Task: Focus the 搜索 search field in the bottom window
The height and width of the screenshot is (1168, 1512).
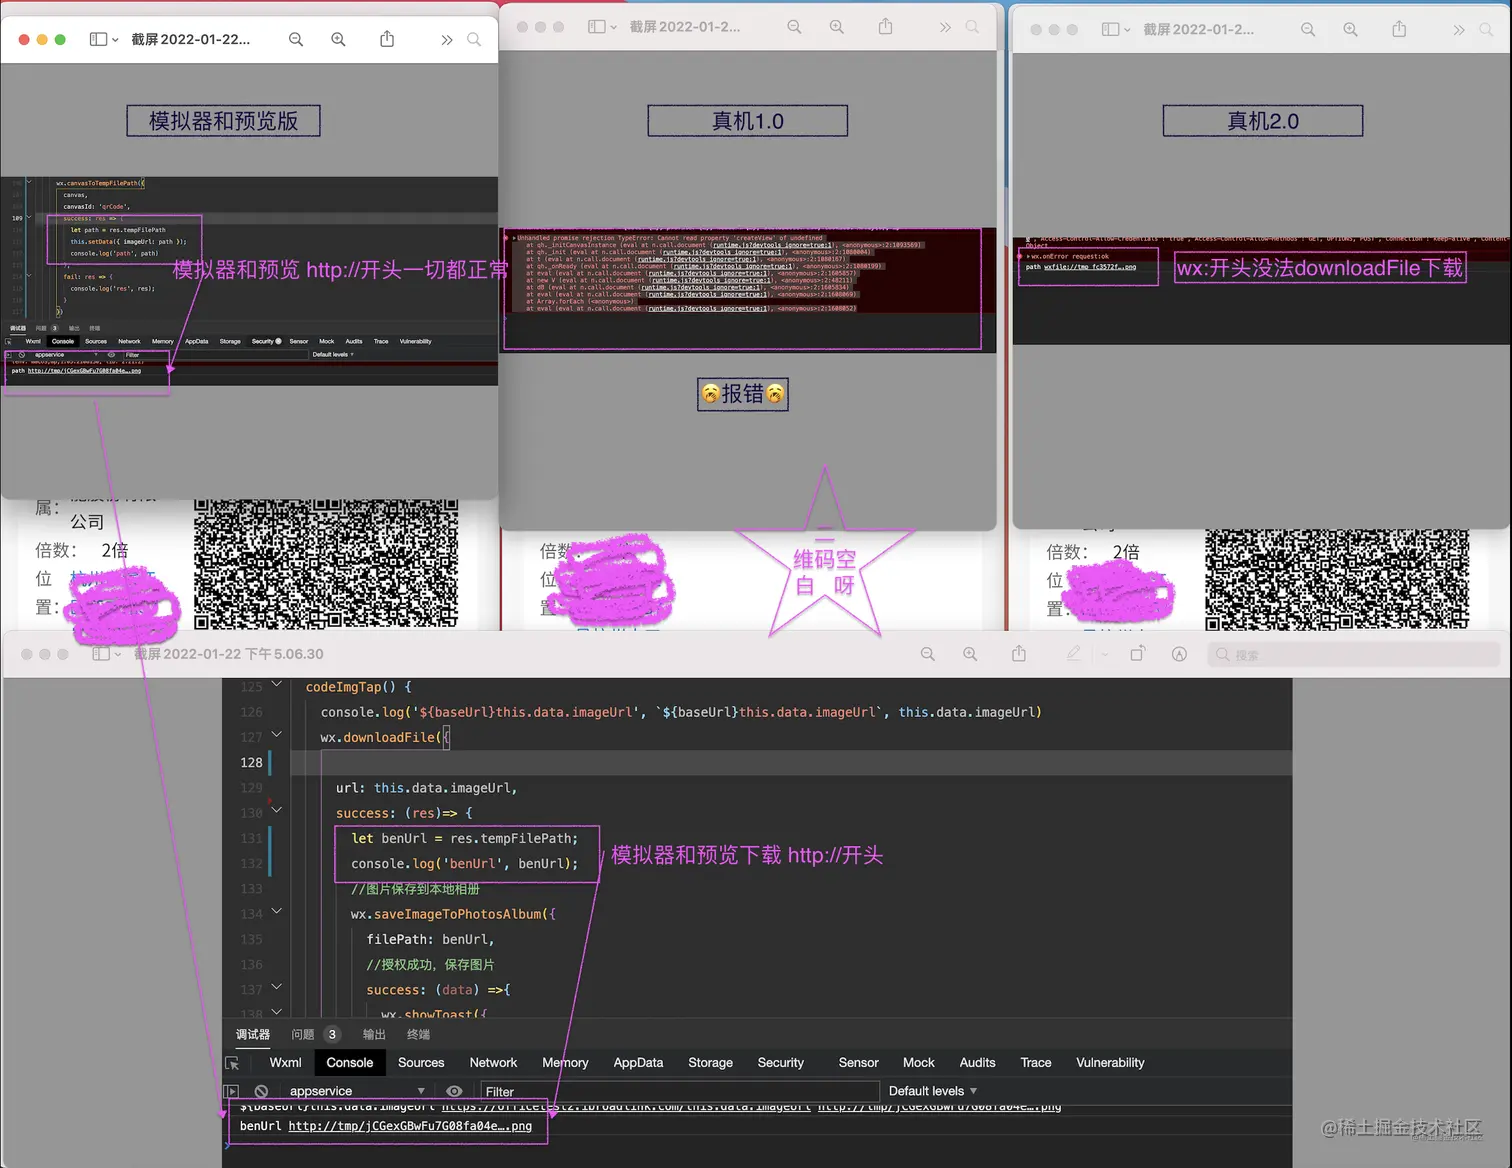Action: pos(1355,655)
